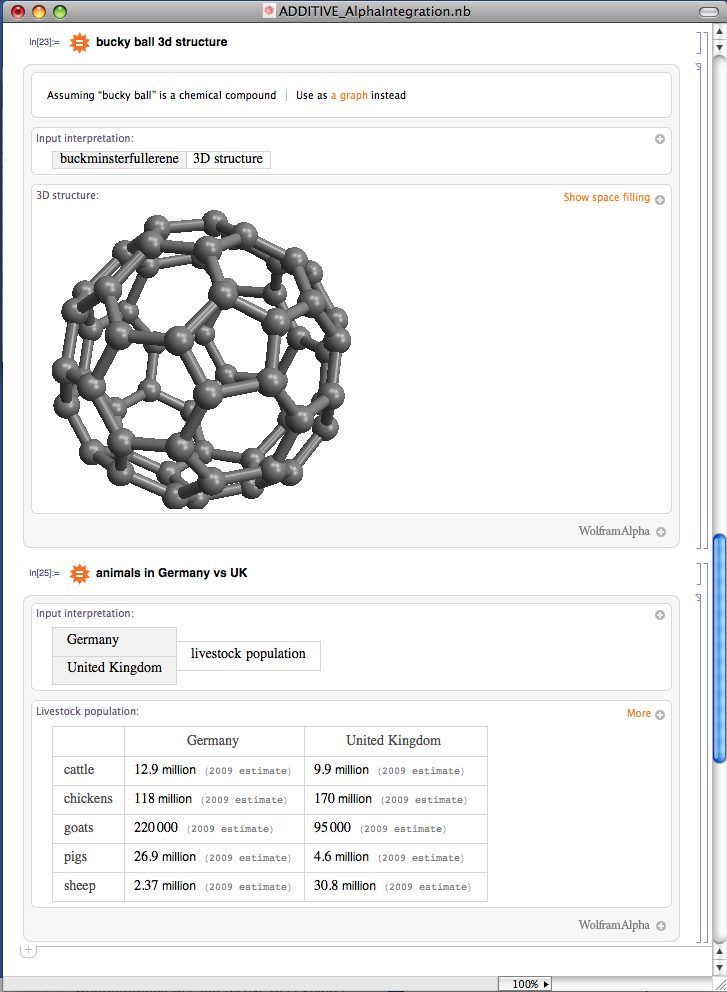Click the More link in Livestock population
Screen dimensions: 727x992
[638, 714]
